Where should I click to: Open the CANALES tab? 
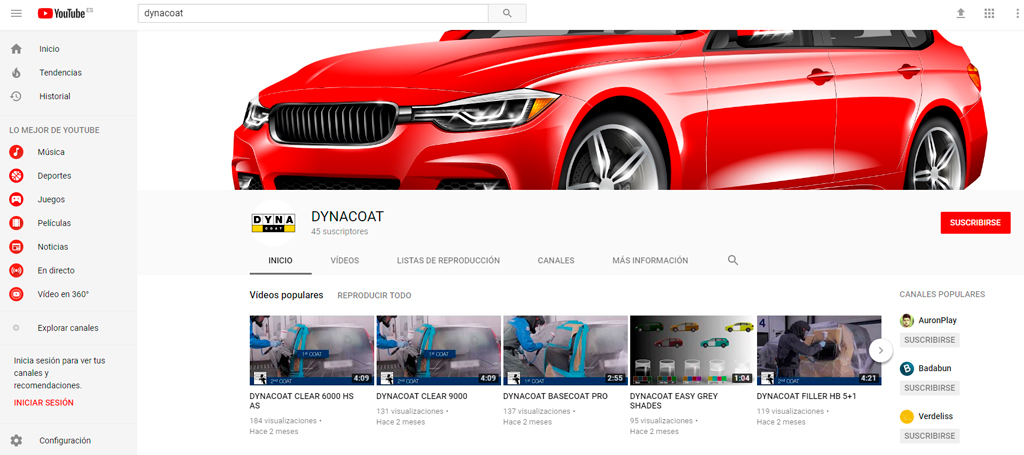pyautogui.click(x=556, y=260)
